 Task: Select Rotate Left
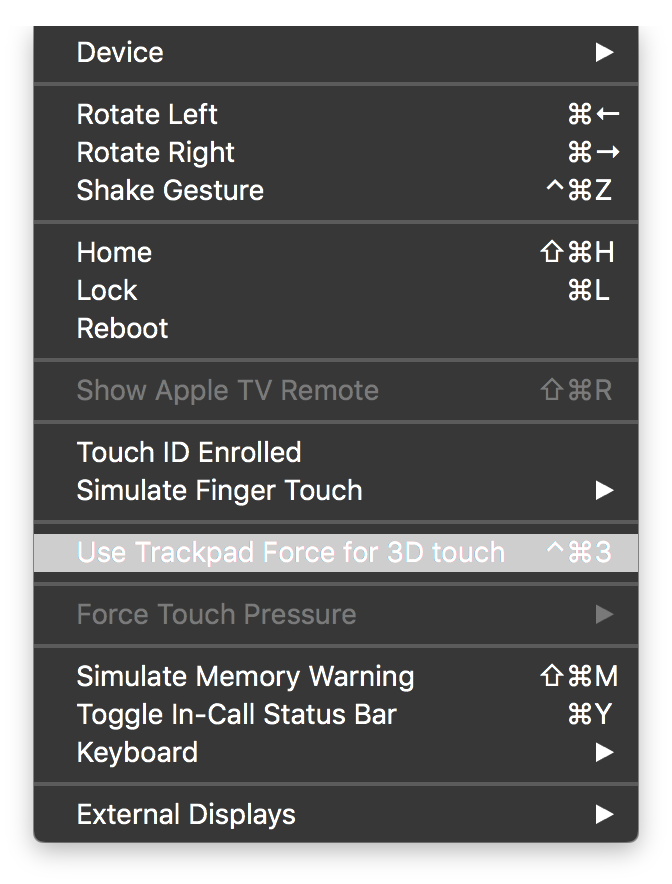pyautogui.click(x=146, y=114)
